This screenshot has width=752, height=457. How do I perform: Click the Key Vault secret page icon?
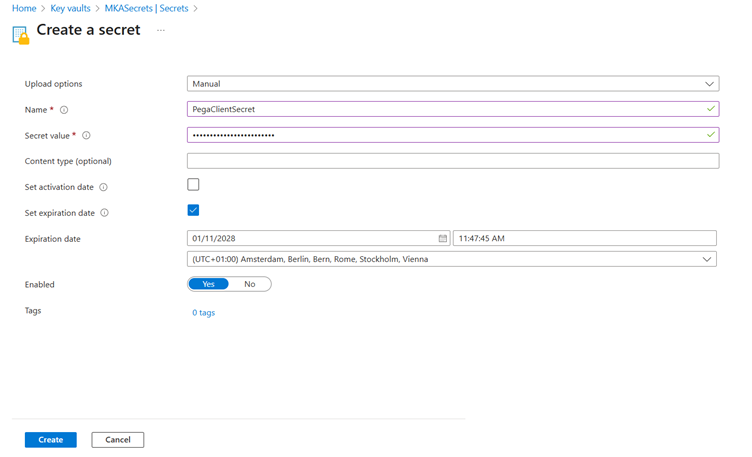(x=20, y=34)
